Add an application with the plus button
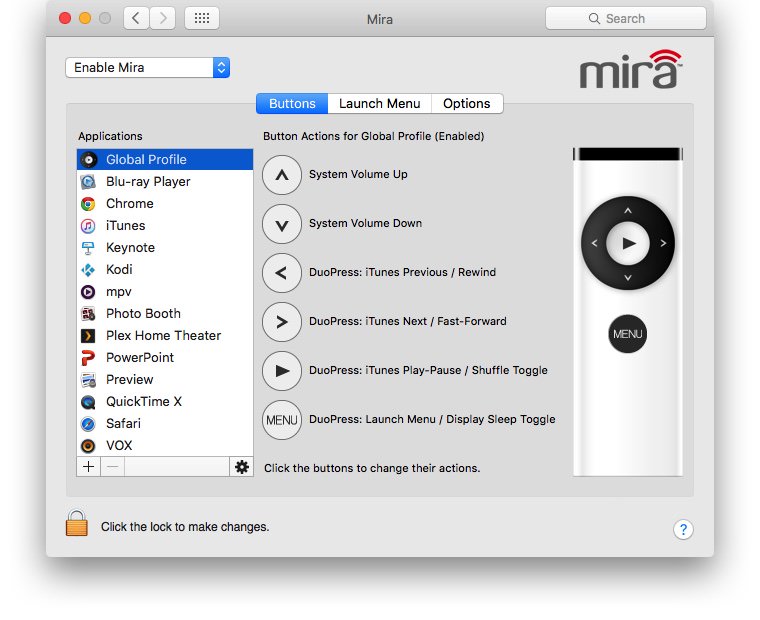Image resolution: width=760 pixels, height=620 pixels. coord(88,467)
